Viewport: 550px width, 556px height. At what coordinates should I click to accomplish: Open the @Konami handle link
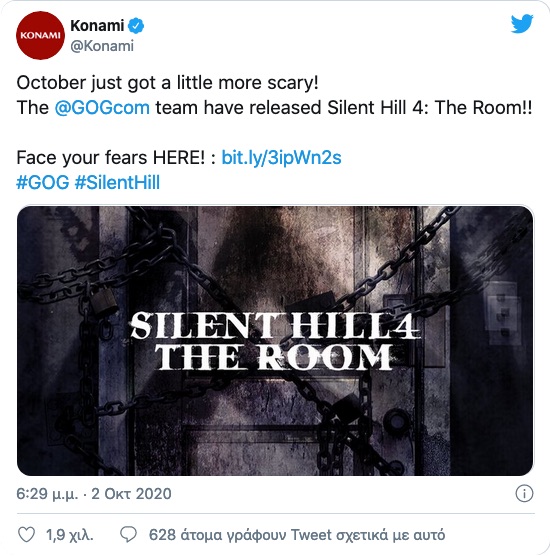point(102,46)
